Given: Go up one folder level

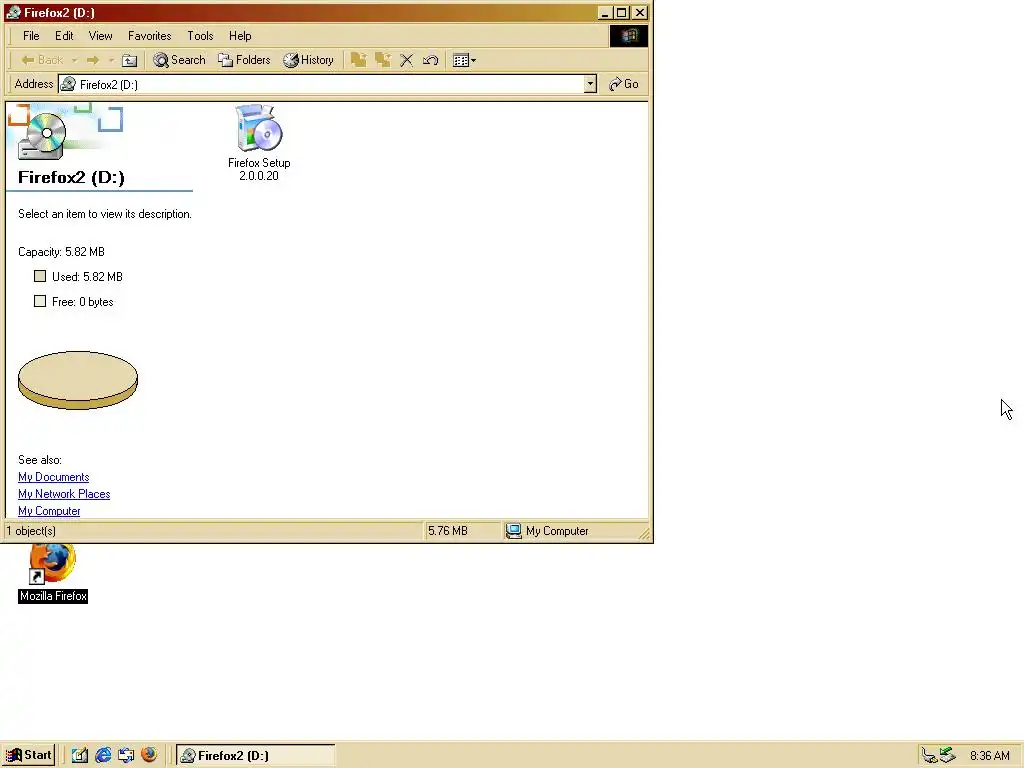Looking at the screenshot, I should point(130,60).
